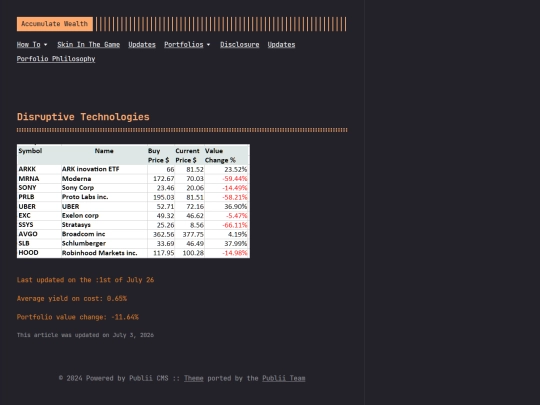Go to the Updates link after Disclosure

click(281, 45)
